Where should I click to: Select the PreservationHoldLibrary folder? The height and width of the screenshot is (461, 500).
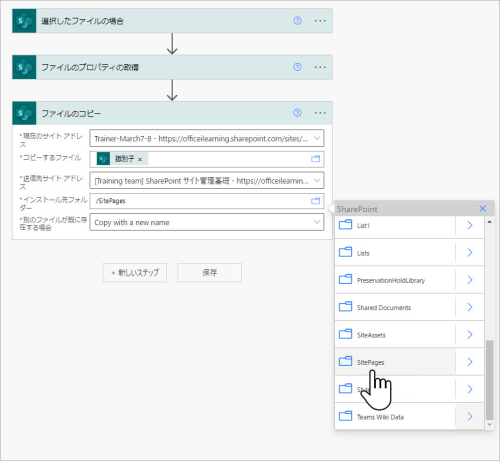point(395,280)
